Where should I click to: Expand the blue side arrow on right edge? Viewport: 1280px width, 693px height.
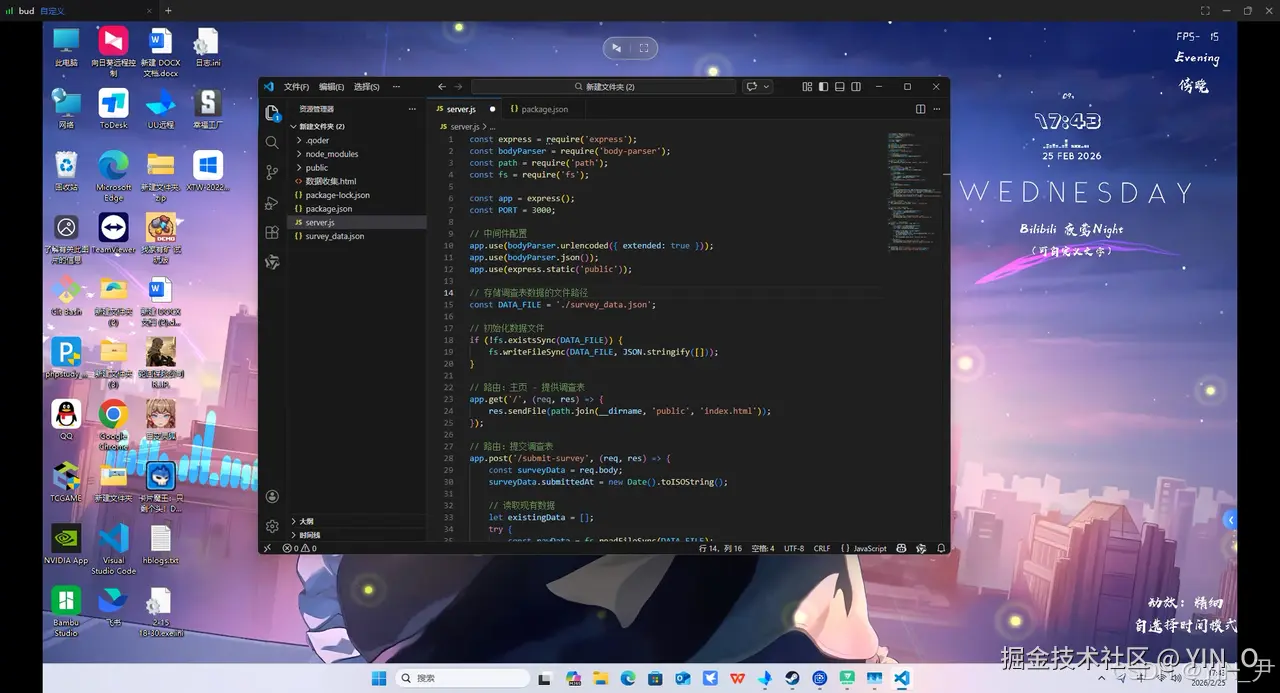click(1231, 520)
